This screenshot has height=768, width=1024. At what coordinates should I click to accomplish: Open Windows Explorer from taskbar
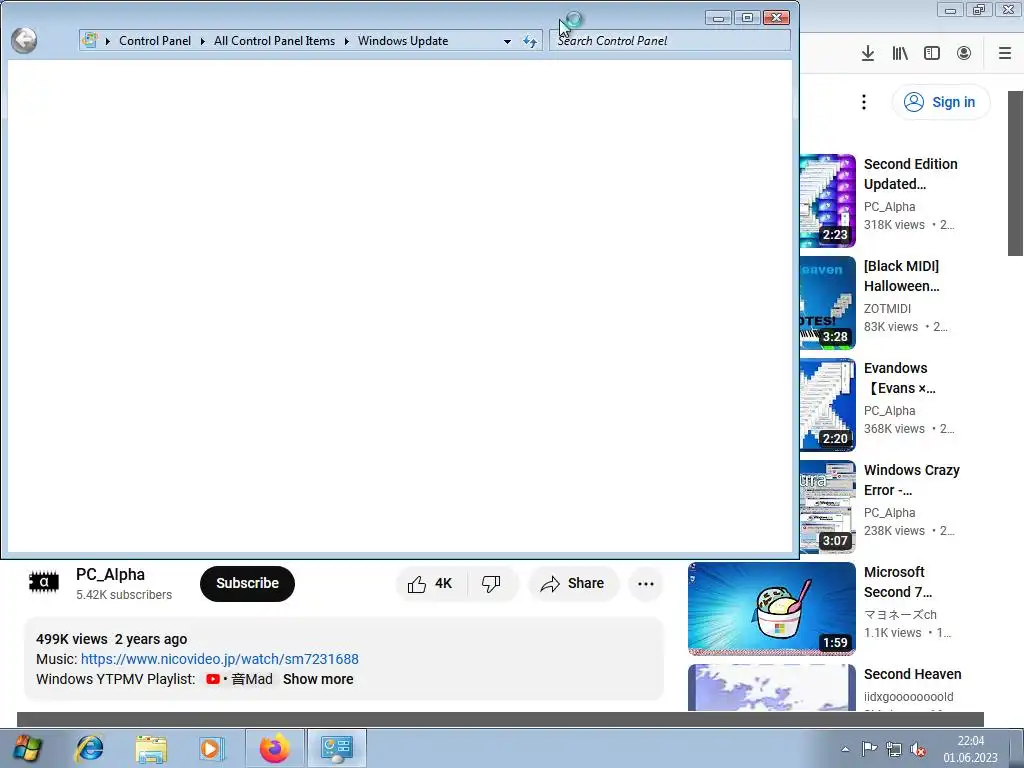click(151, 748)
